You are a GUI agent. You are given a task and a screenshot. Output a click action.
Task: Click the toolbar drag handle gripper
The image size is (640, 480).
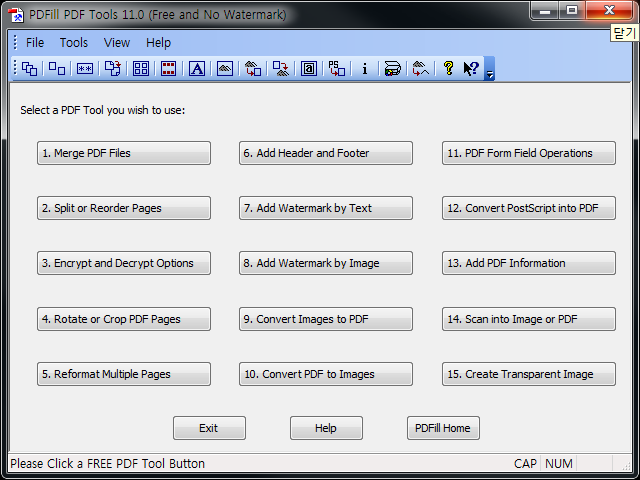(x=15, y=69)
